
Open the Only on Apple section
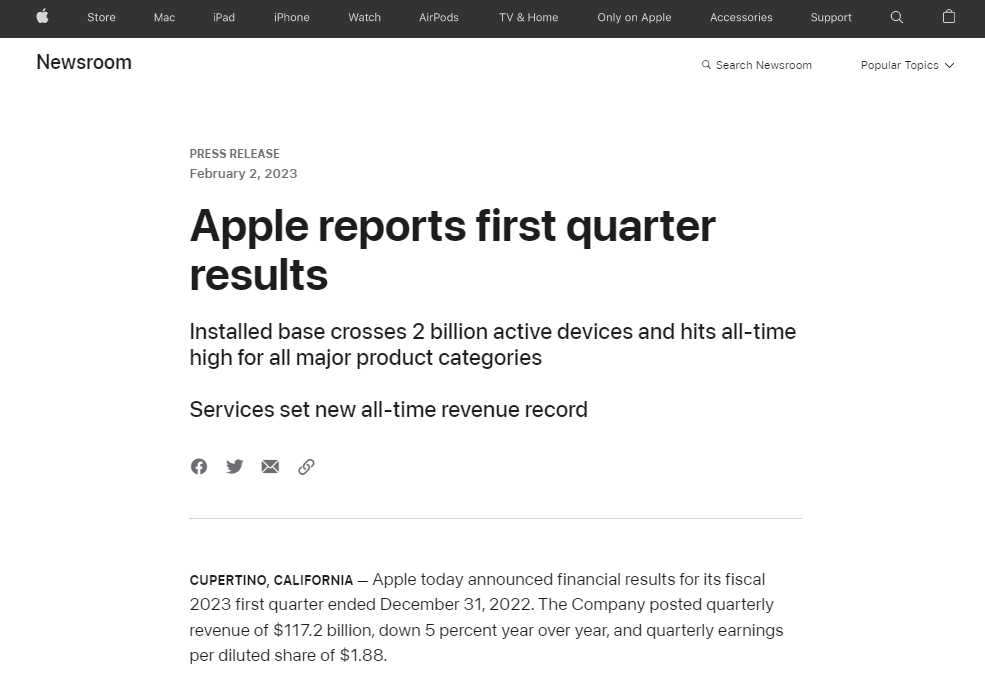point(634,17)
